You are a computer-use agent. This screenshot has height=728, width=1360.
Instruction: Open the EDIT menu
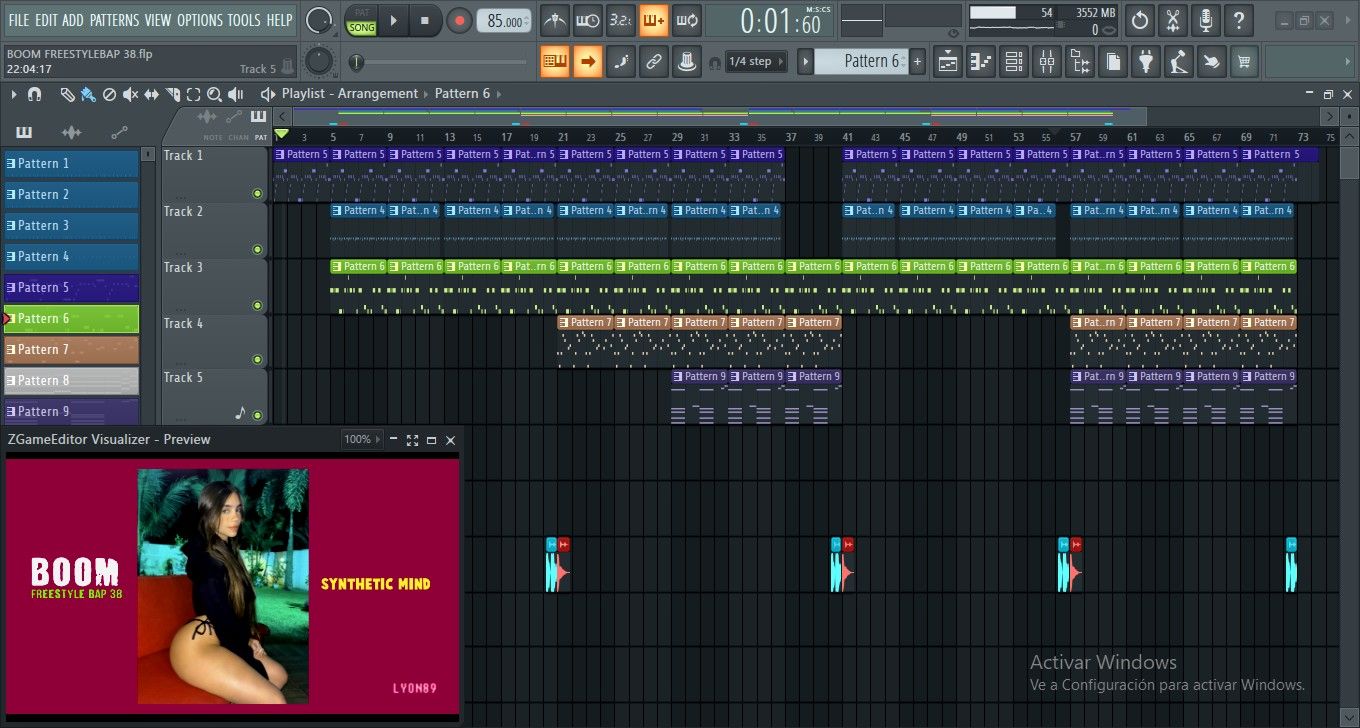(x=46, y=20)
